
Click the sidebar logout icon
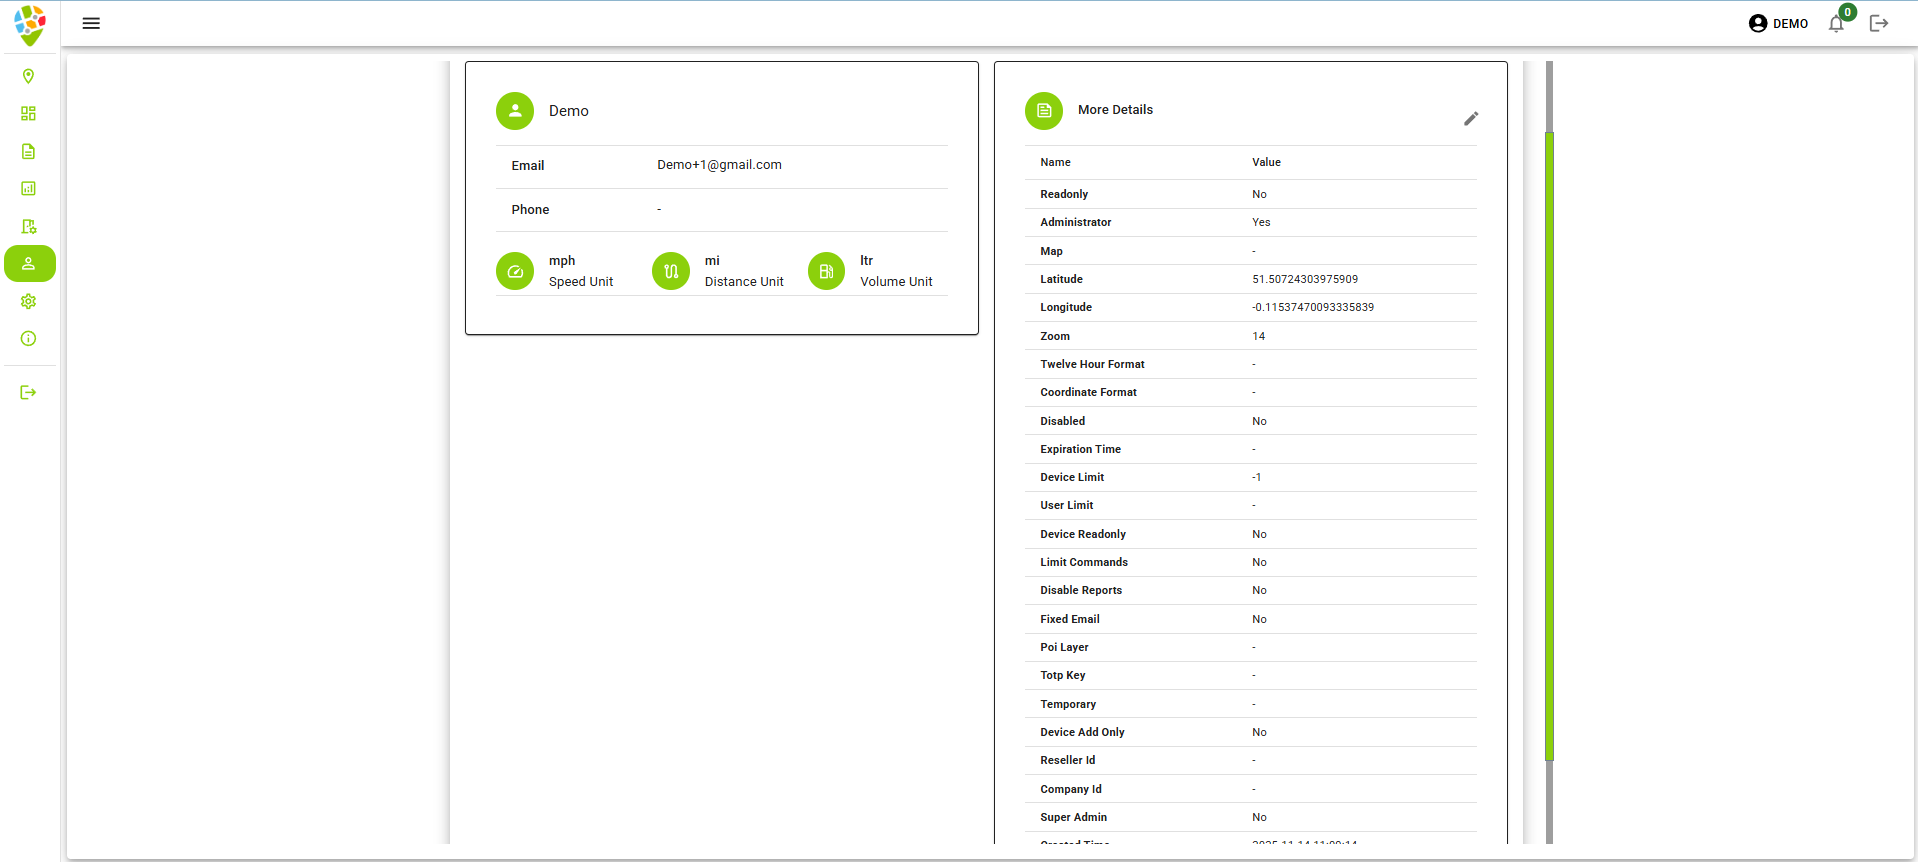28,392
